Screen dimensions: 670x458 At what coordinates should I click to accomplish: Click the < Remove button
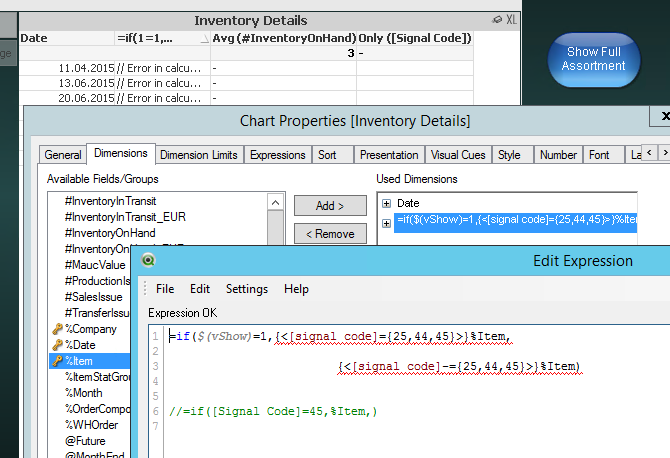[329, 234]
